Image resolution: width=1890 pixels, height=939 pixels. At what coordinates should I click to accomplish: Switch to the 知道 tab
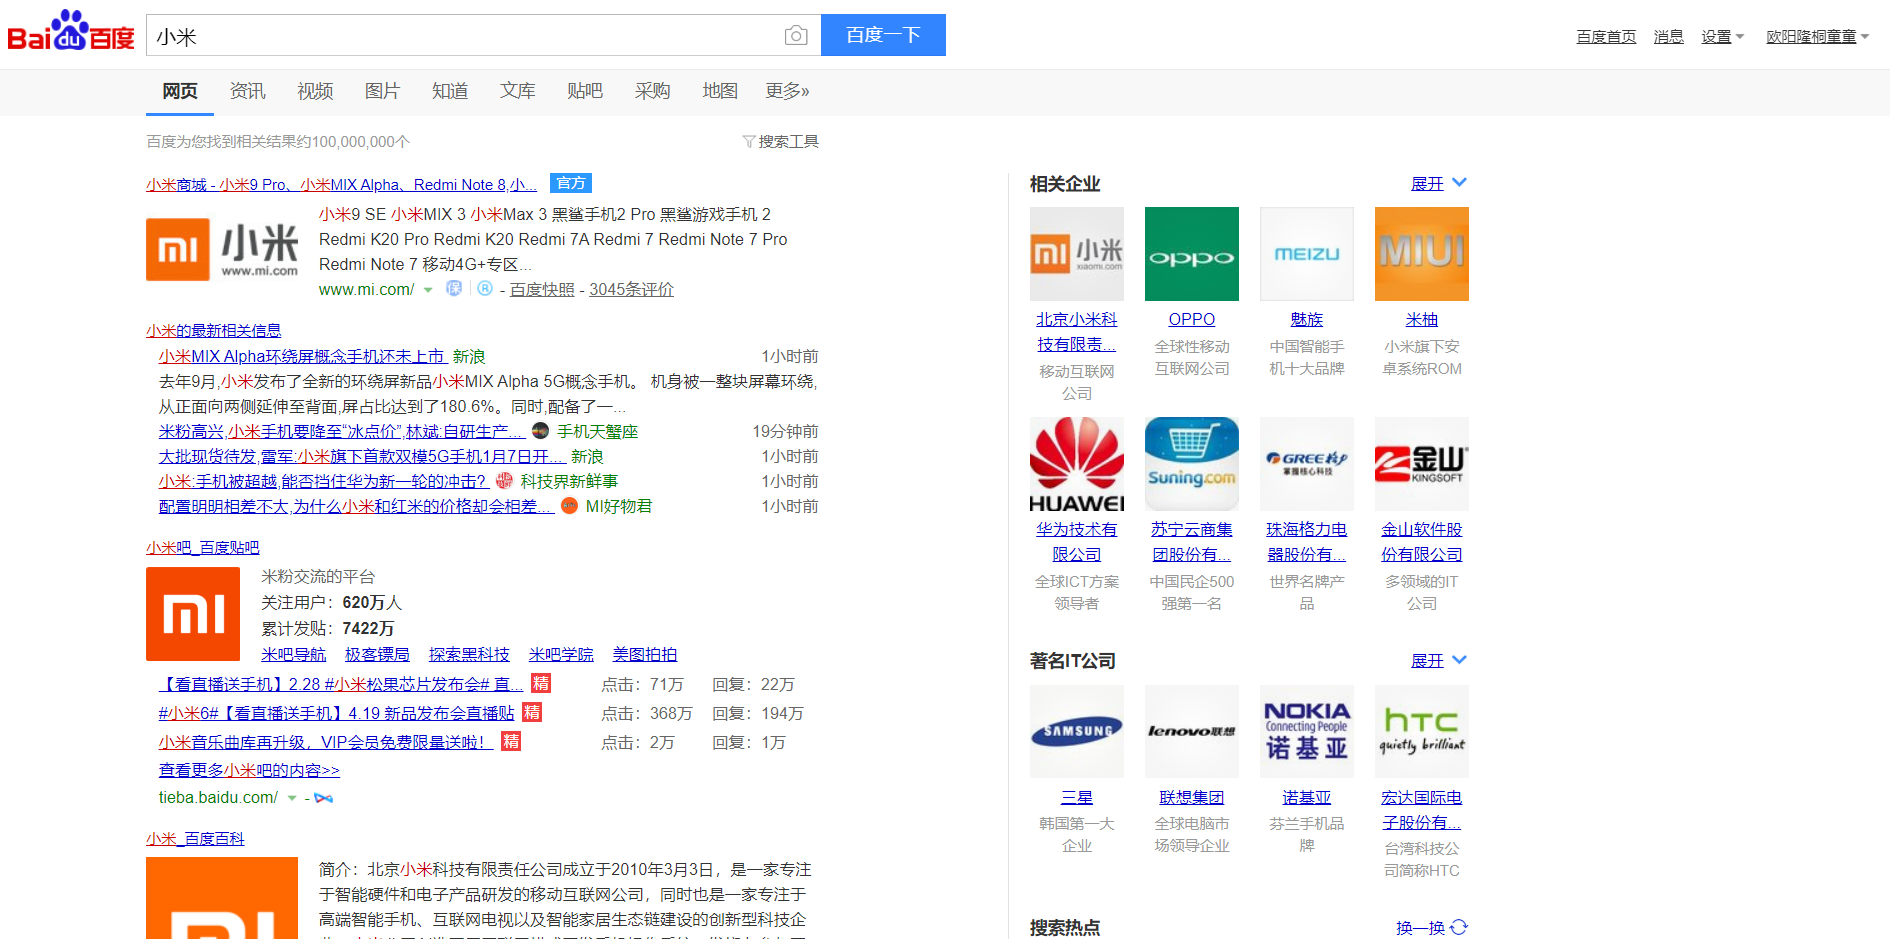click(x=450, y=91)
